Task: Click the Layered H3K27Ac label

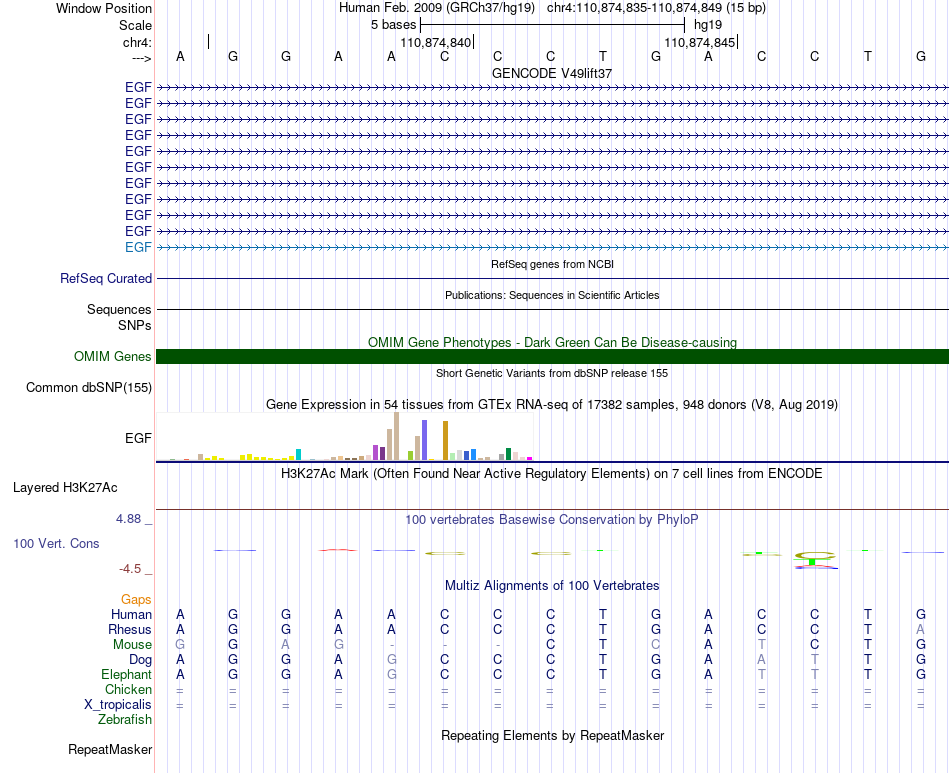Action: [x=65, y=488]
